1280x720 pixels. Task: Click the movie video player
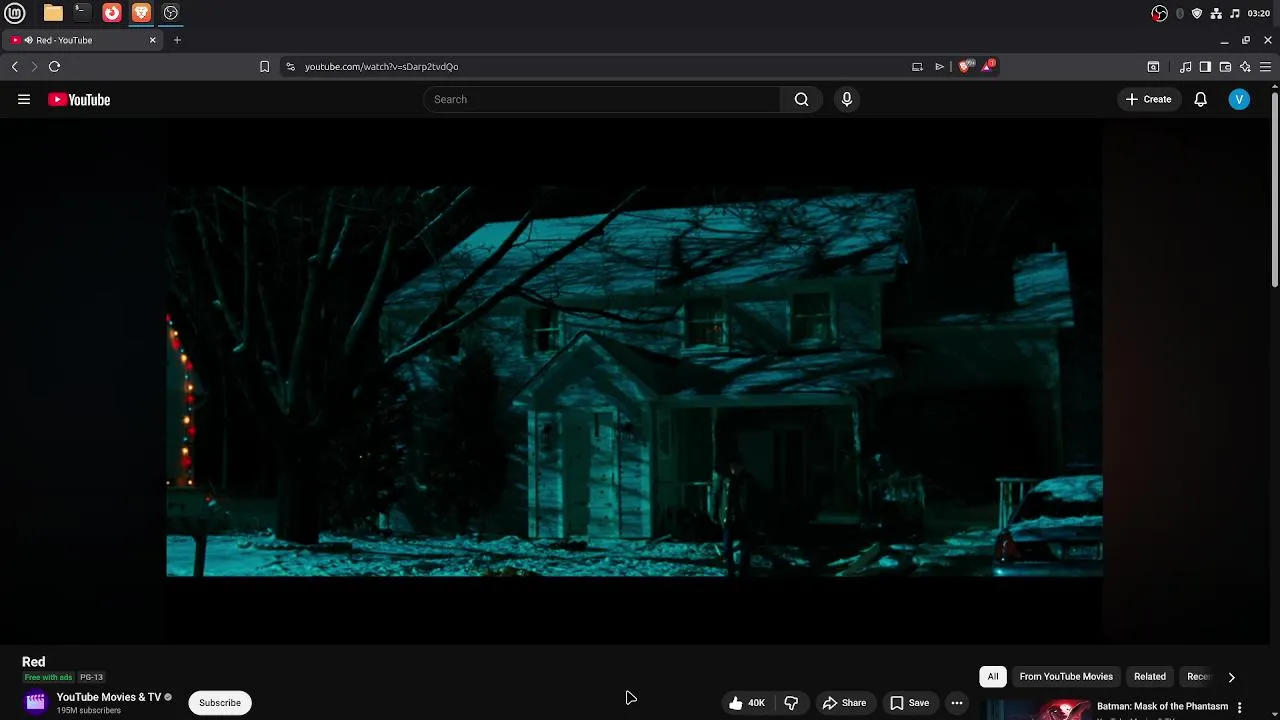click(635, 381)
